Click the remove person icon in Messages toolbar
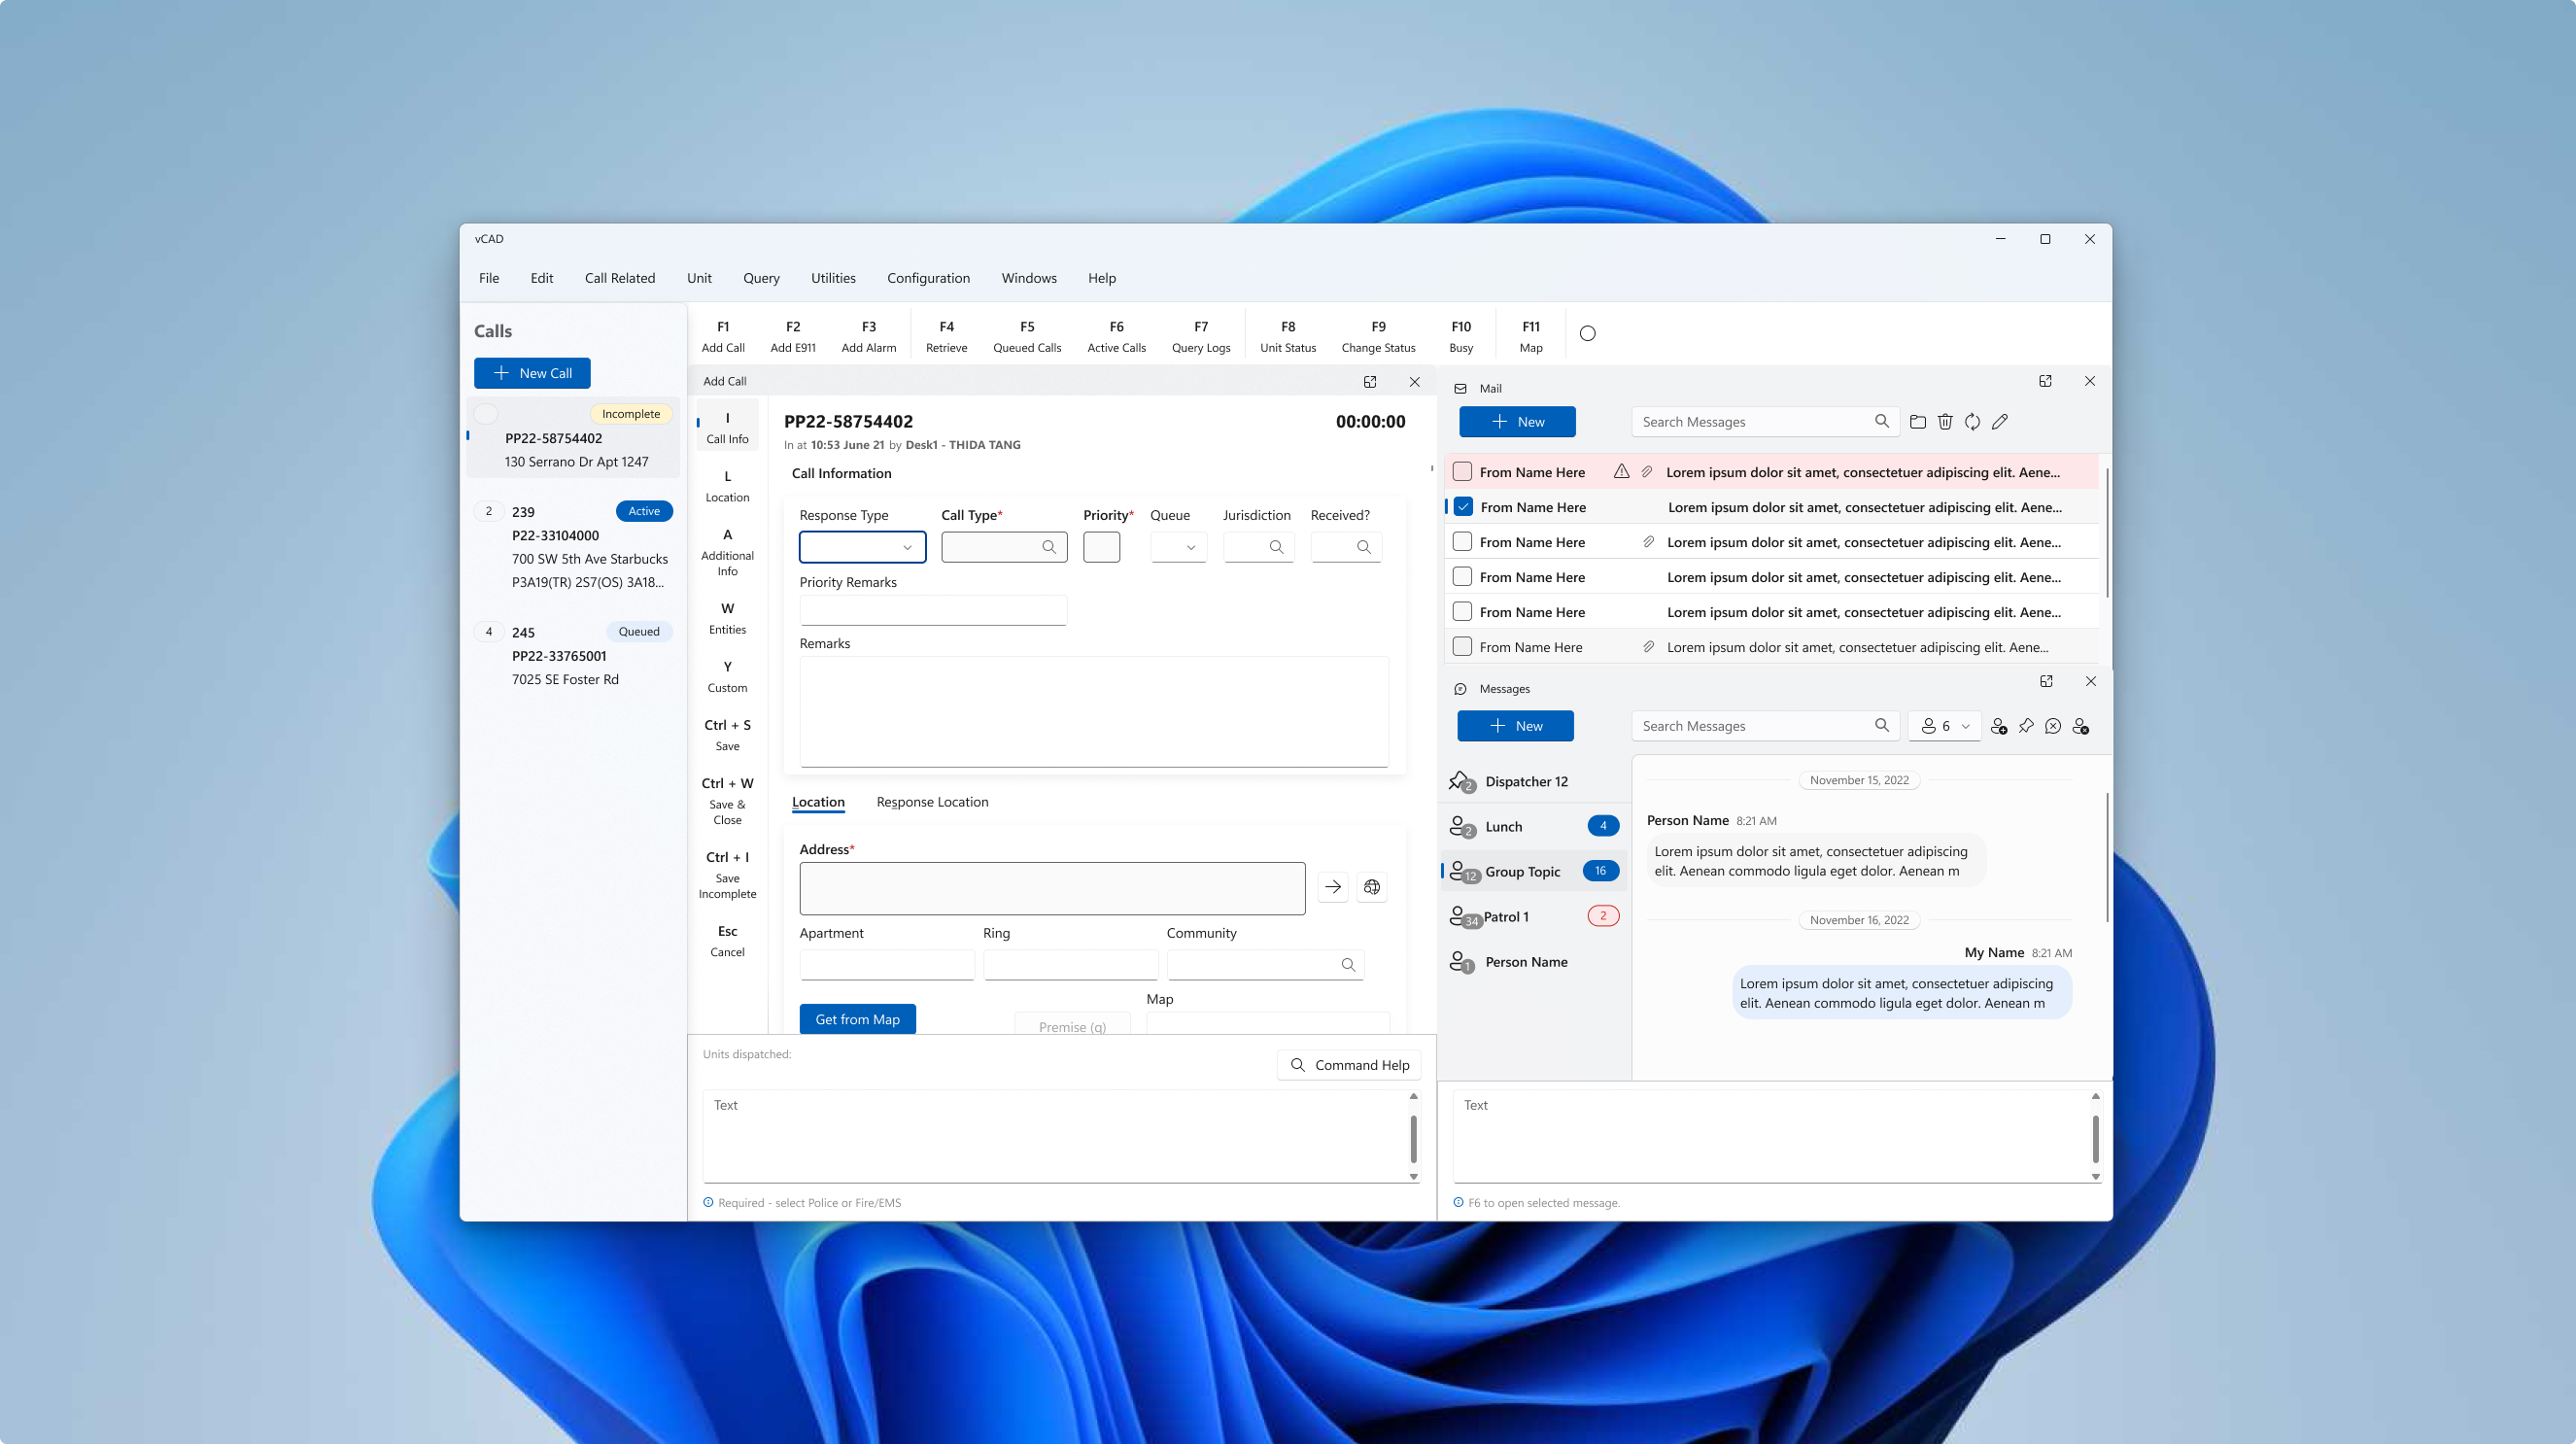This screenshot has width=2576, height=1444. (x=2081, y=726)
